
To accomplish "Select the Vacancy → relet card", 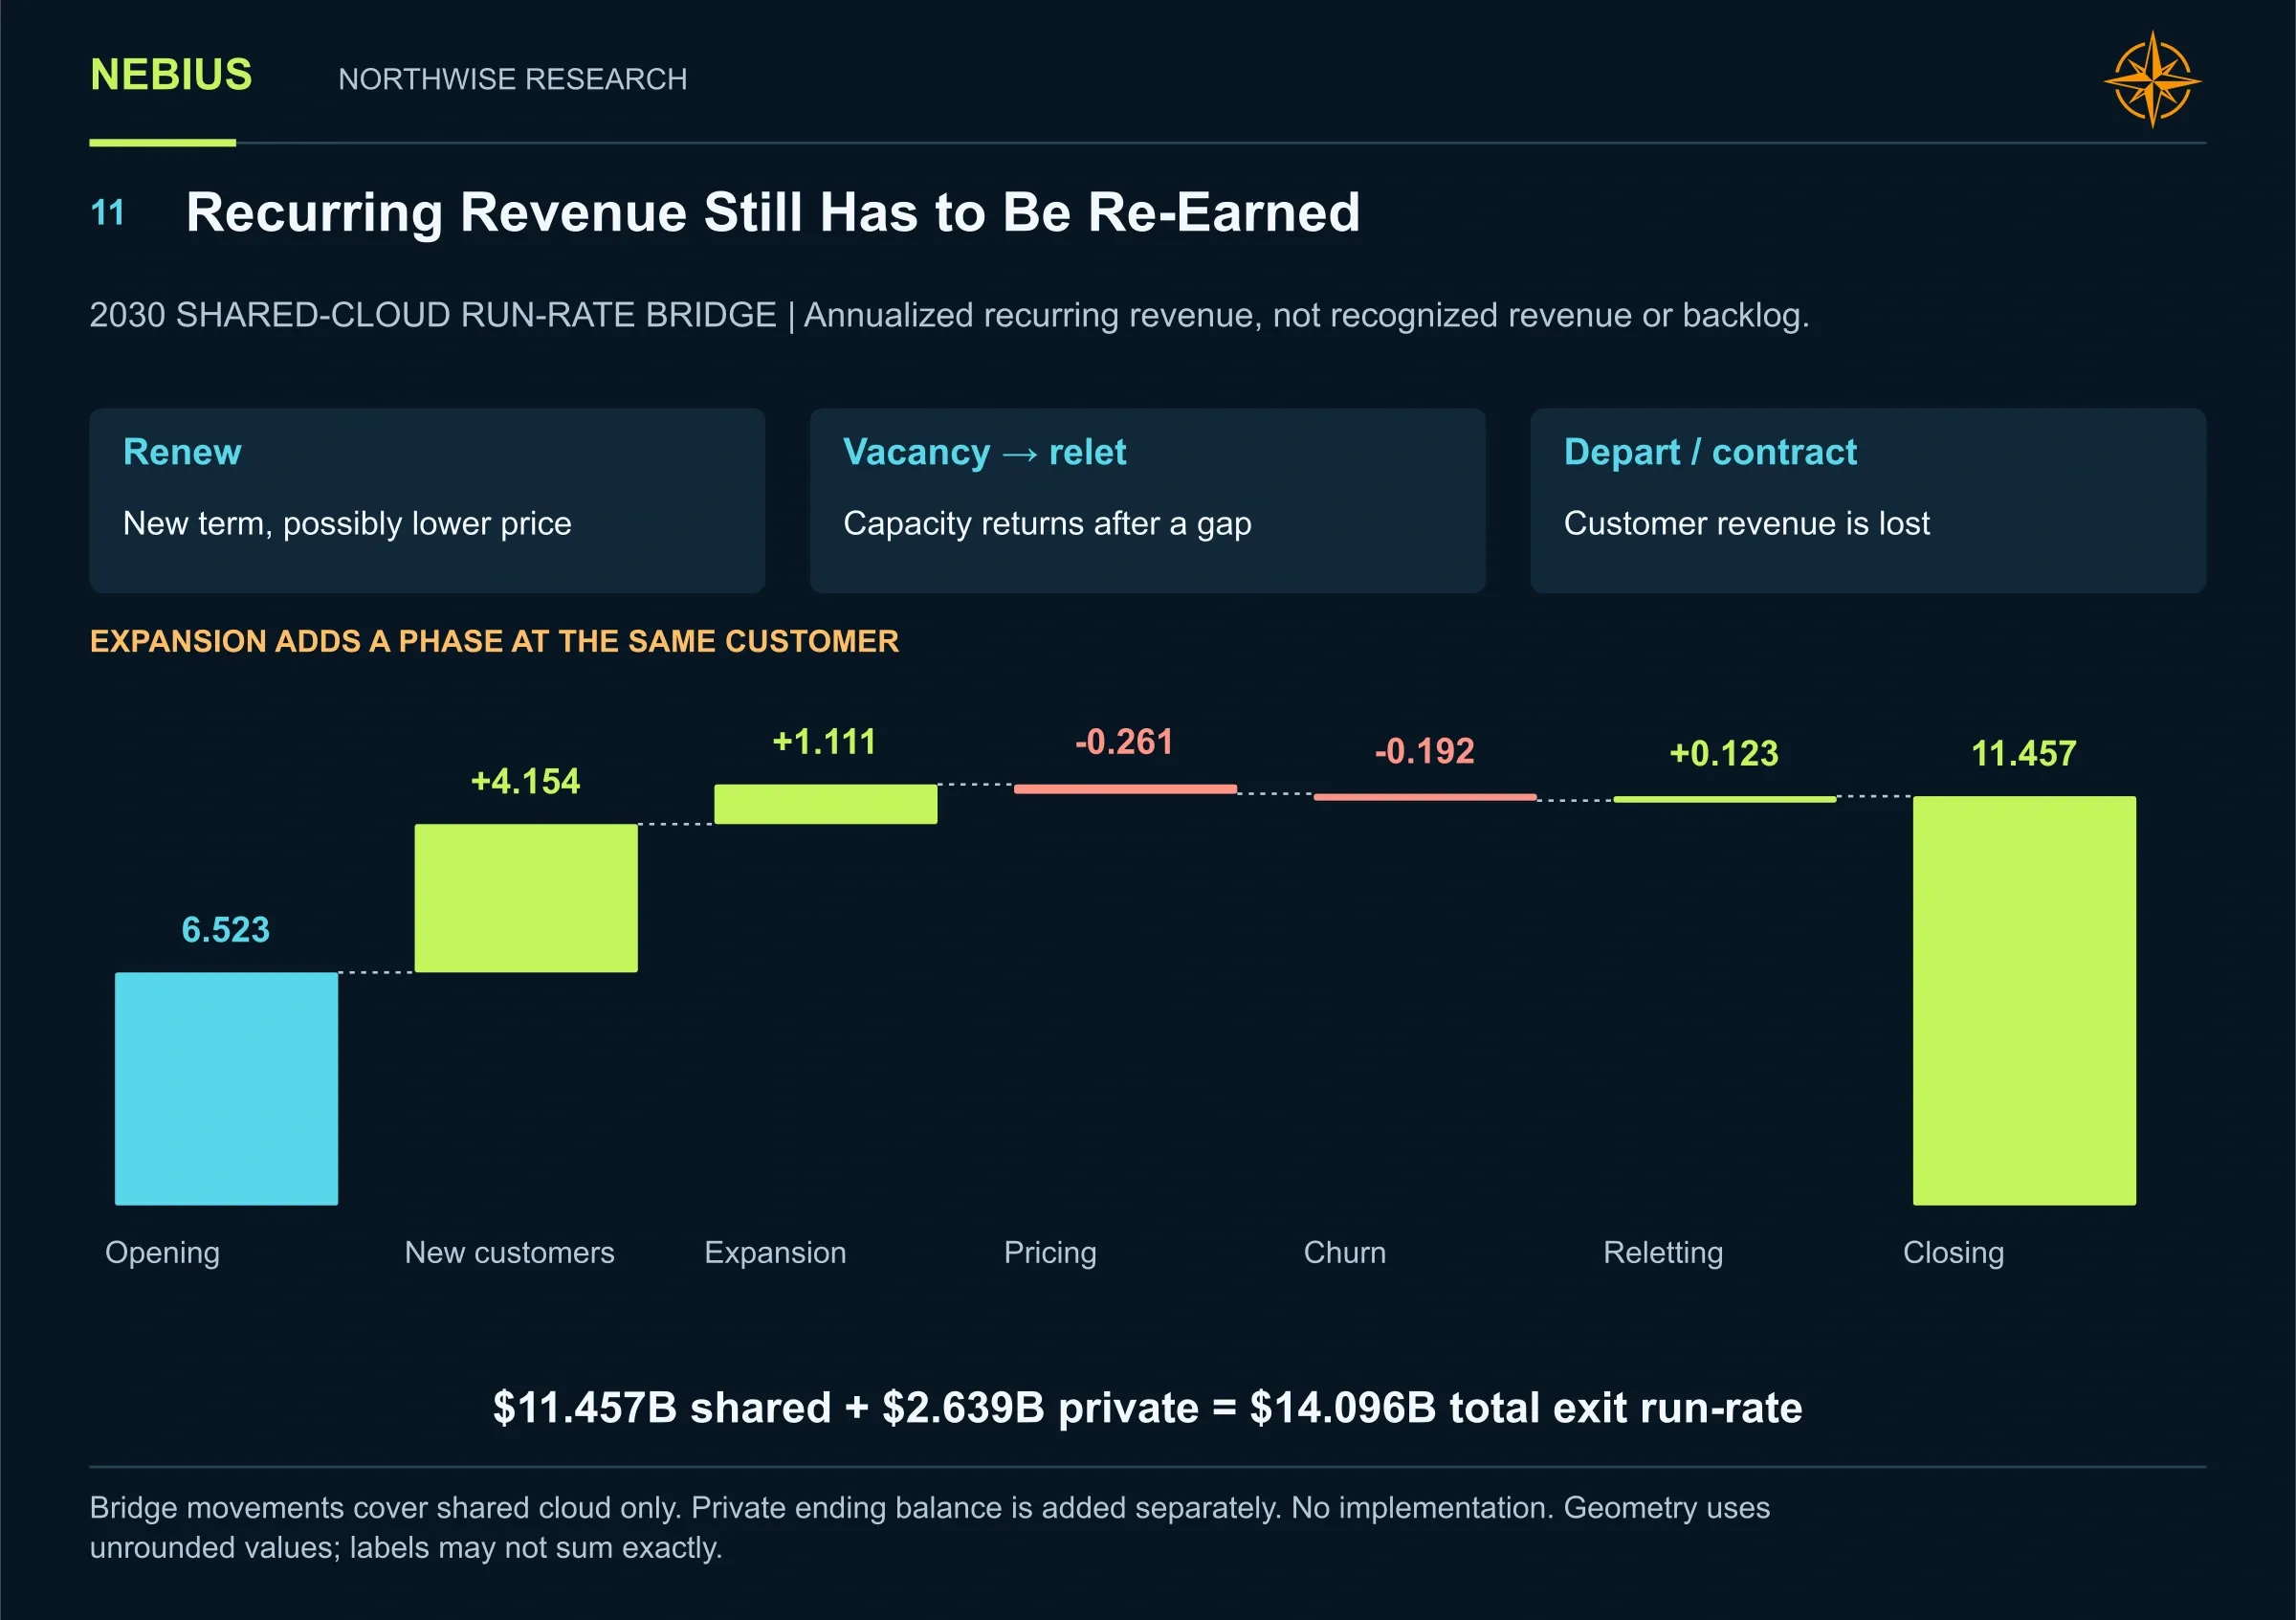I will [x=1147, y=500].
